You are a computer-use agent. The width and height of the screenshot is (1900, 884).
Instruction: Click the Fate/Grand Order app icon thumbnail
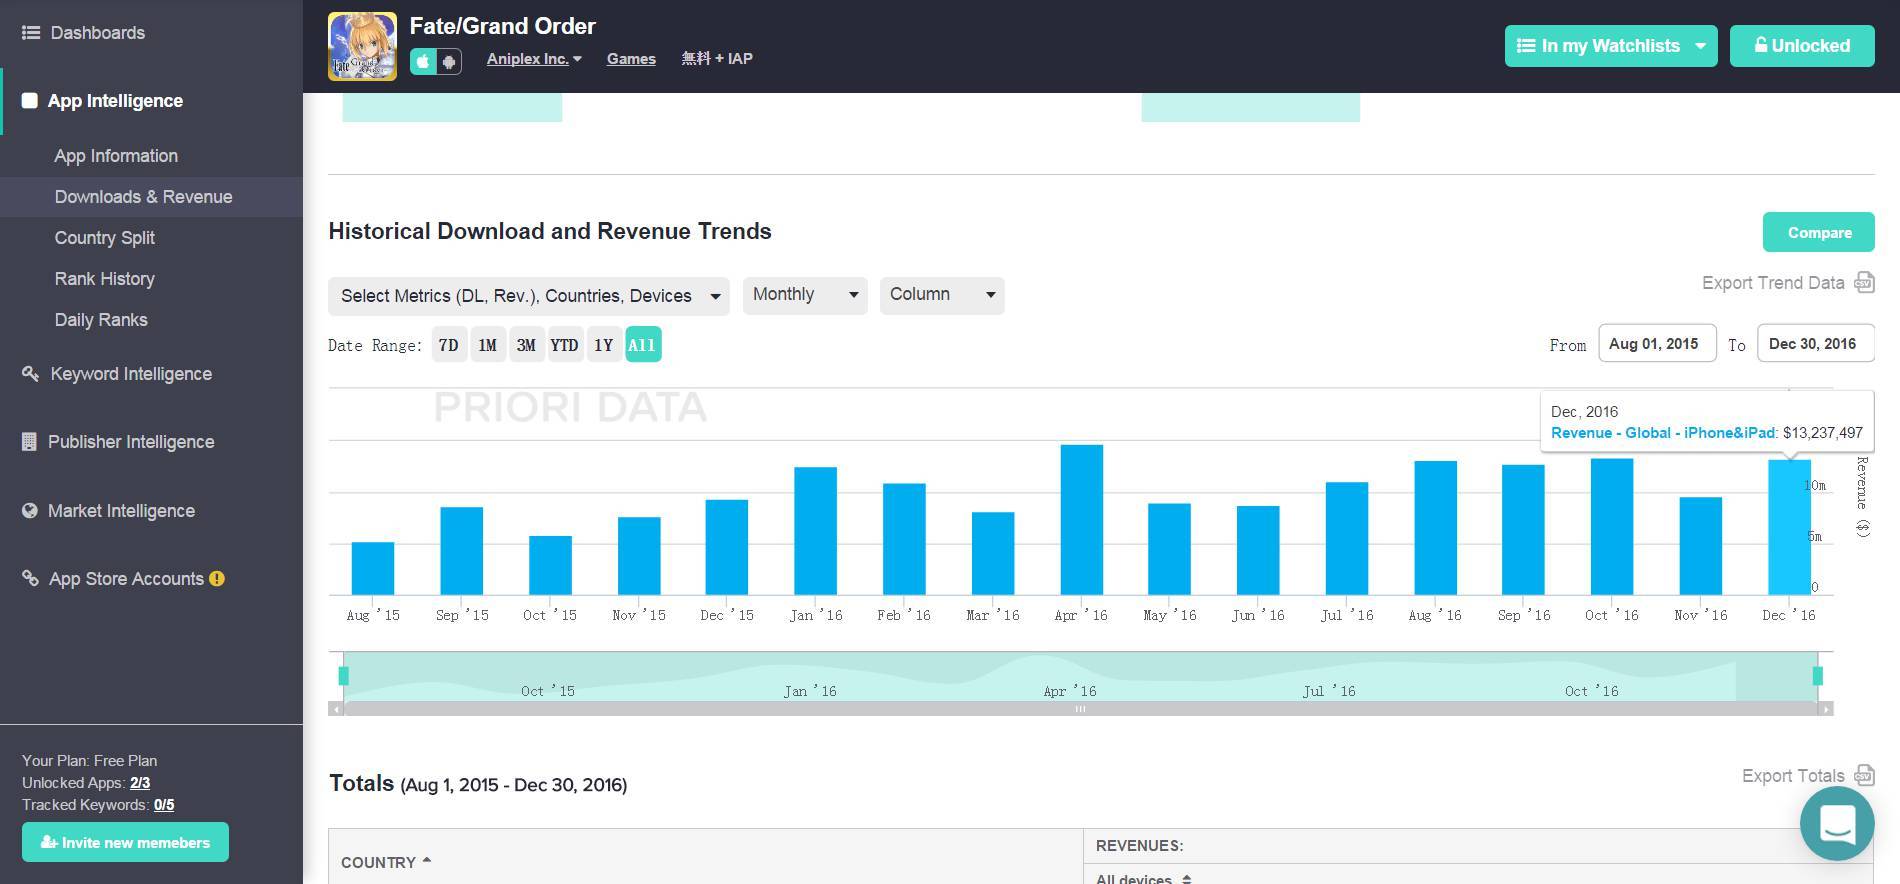click(x=362, y=46)
